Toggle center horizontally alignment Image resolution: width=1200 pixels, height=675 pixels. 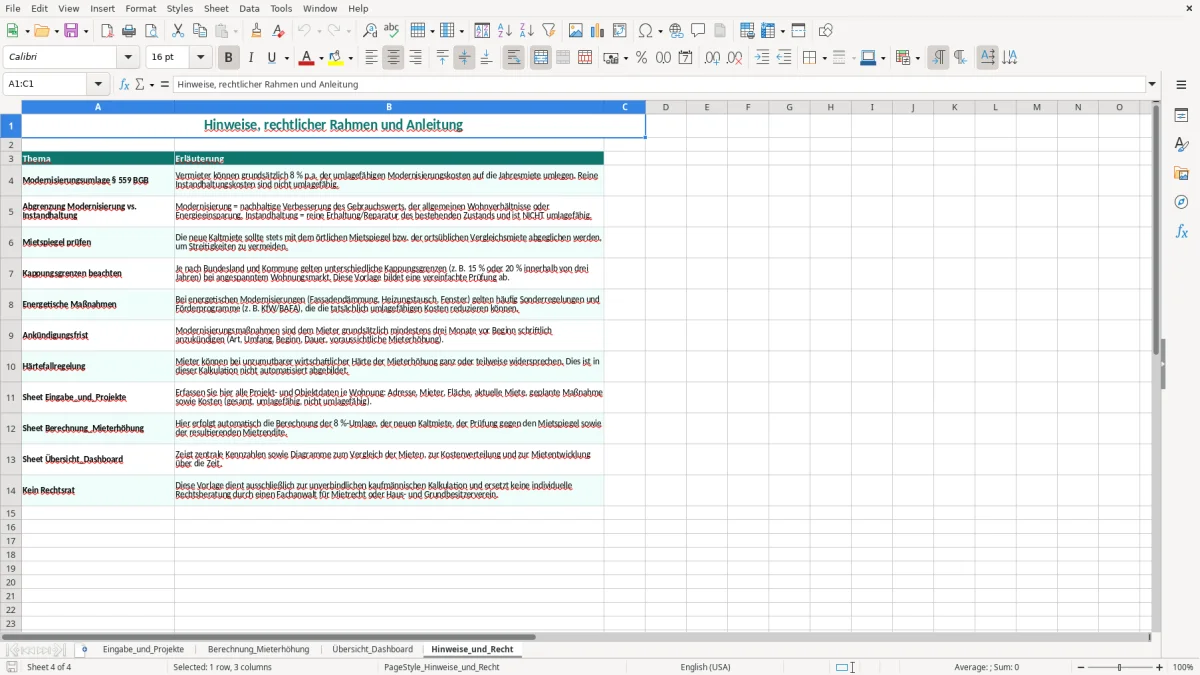pos(393,58)
